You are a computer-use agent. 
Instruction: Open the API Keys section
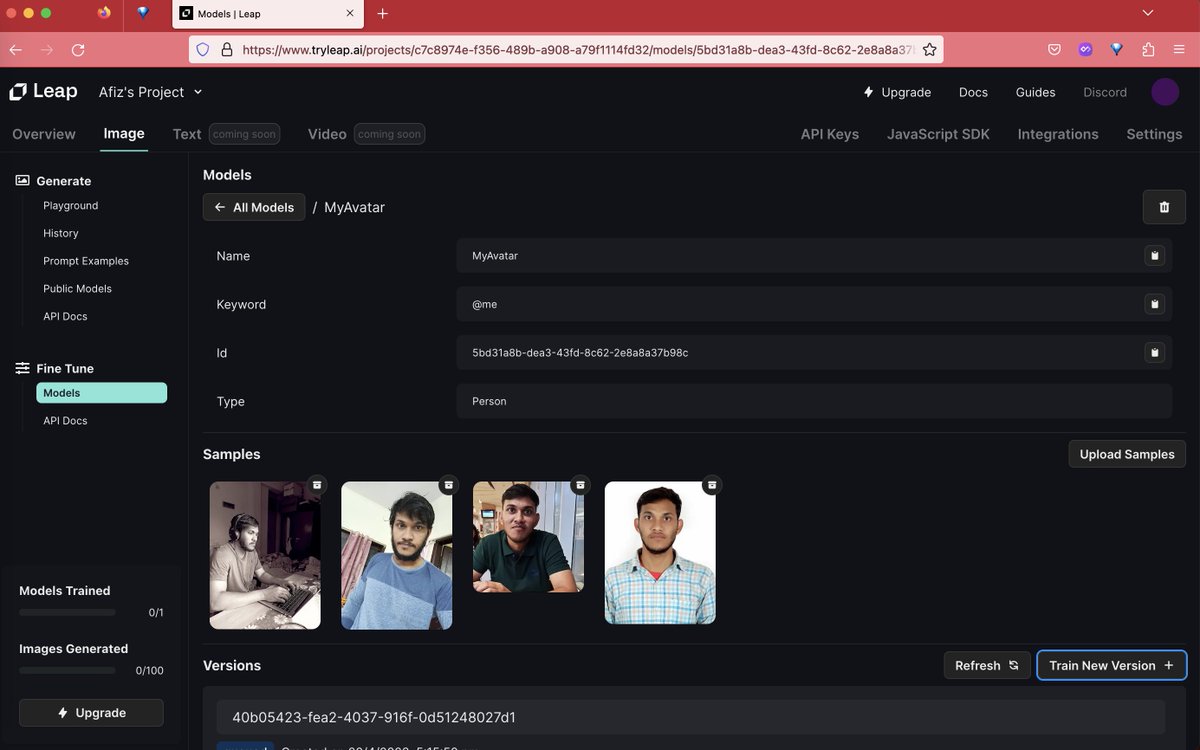tap(829, 133)
